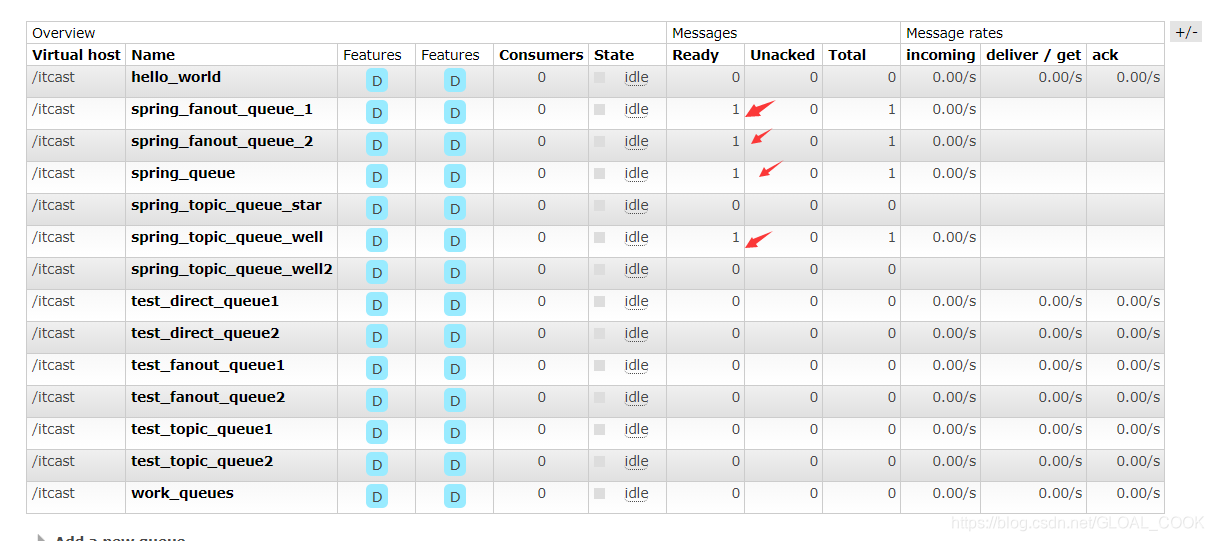1214x541 pixels.
Task: Click left D badge for spring_fanout_queue_1
Action: pos(377,113)
